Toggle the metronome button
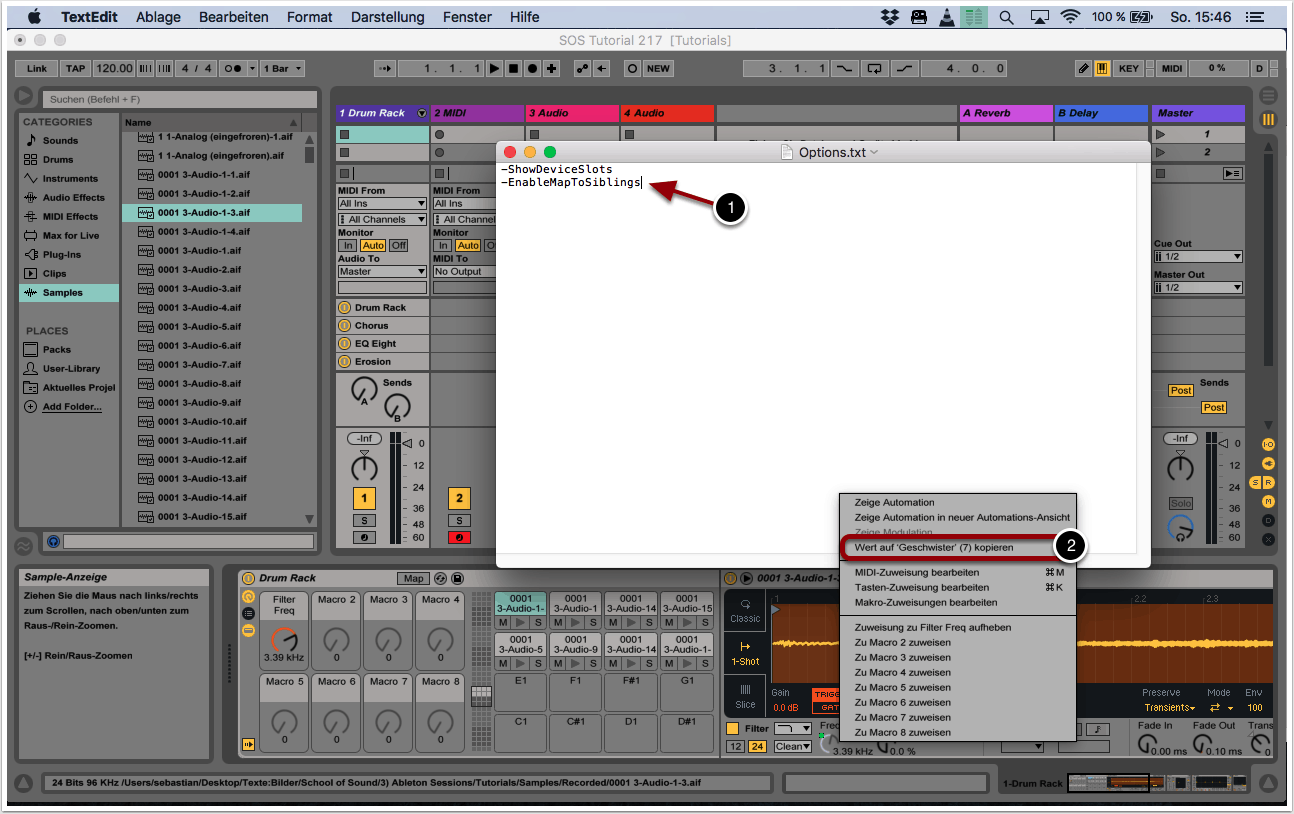The height and width of the screenshot is (814, 1294). click(x=232, y=68)
